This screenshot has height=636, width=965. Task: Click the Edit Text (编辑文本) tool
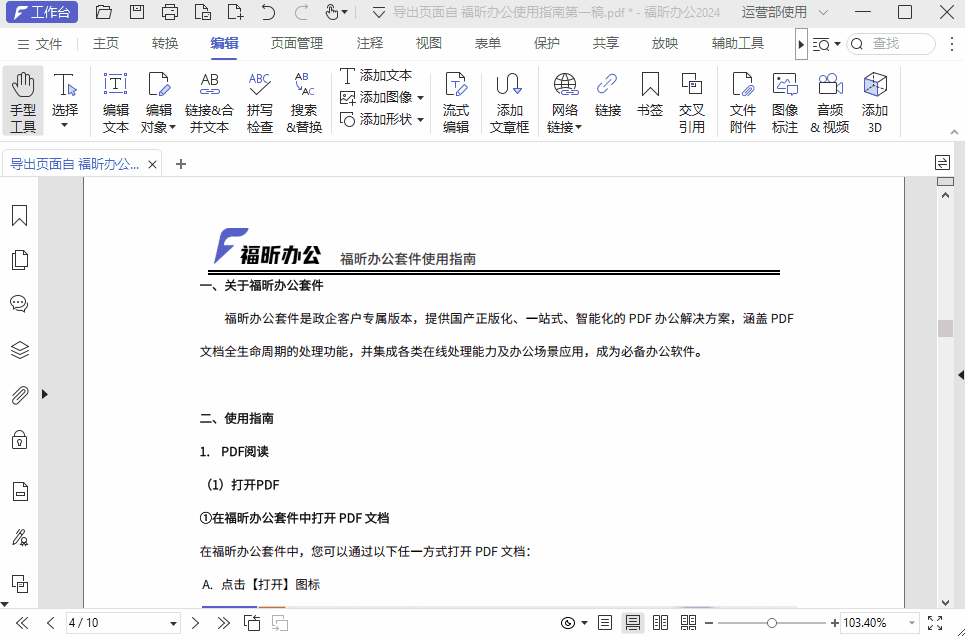(x=115, y=102)
